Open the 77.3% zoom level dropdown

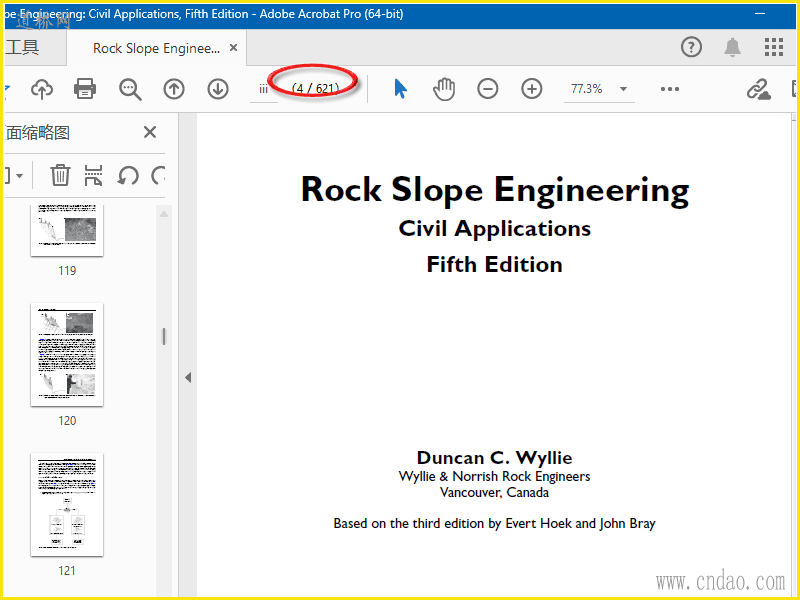coord(623,89)
